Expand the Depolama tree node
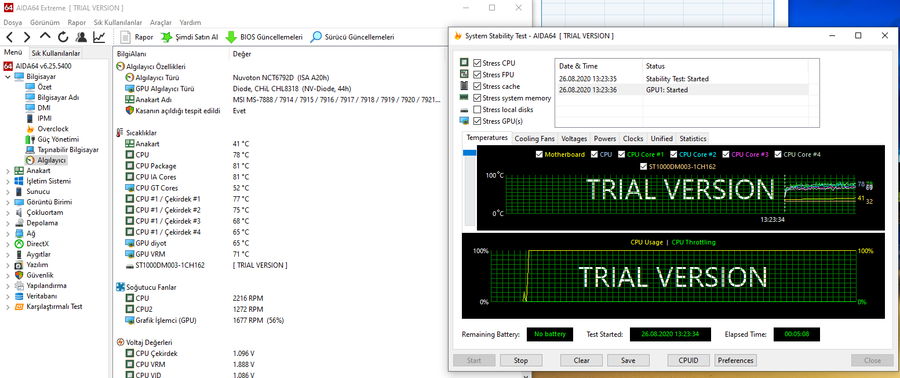The image size is (900, 378). [x=7, y=223]
